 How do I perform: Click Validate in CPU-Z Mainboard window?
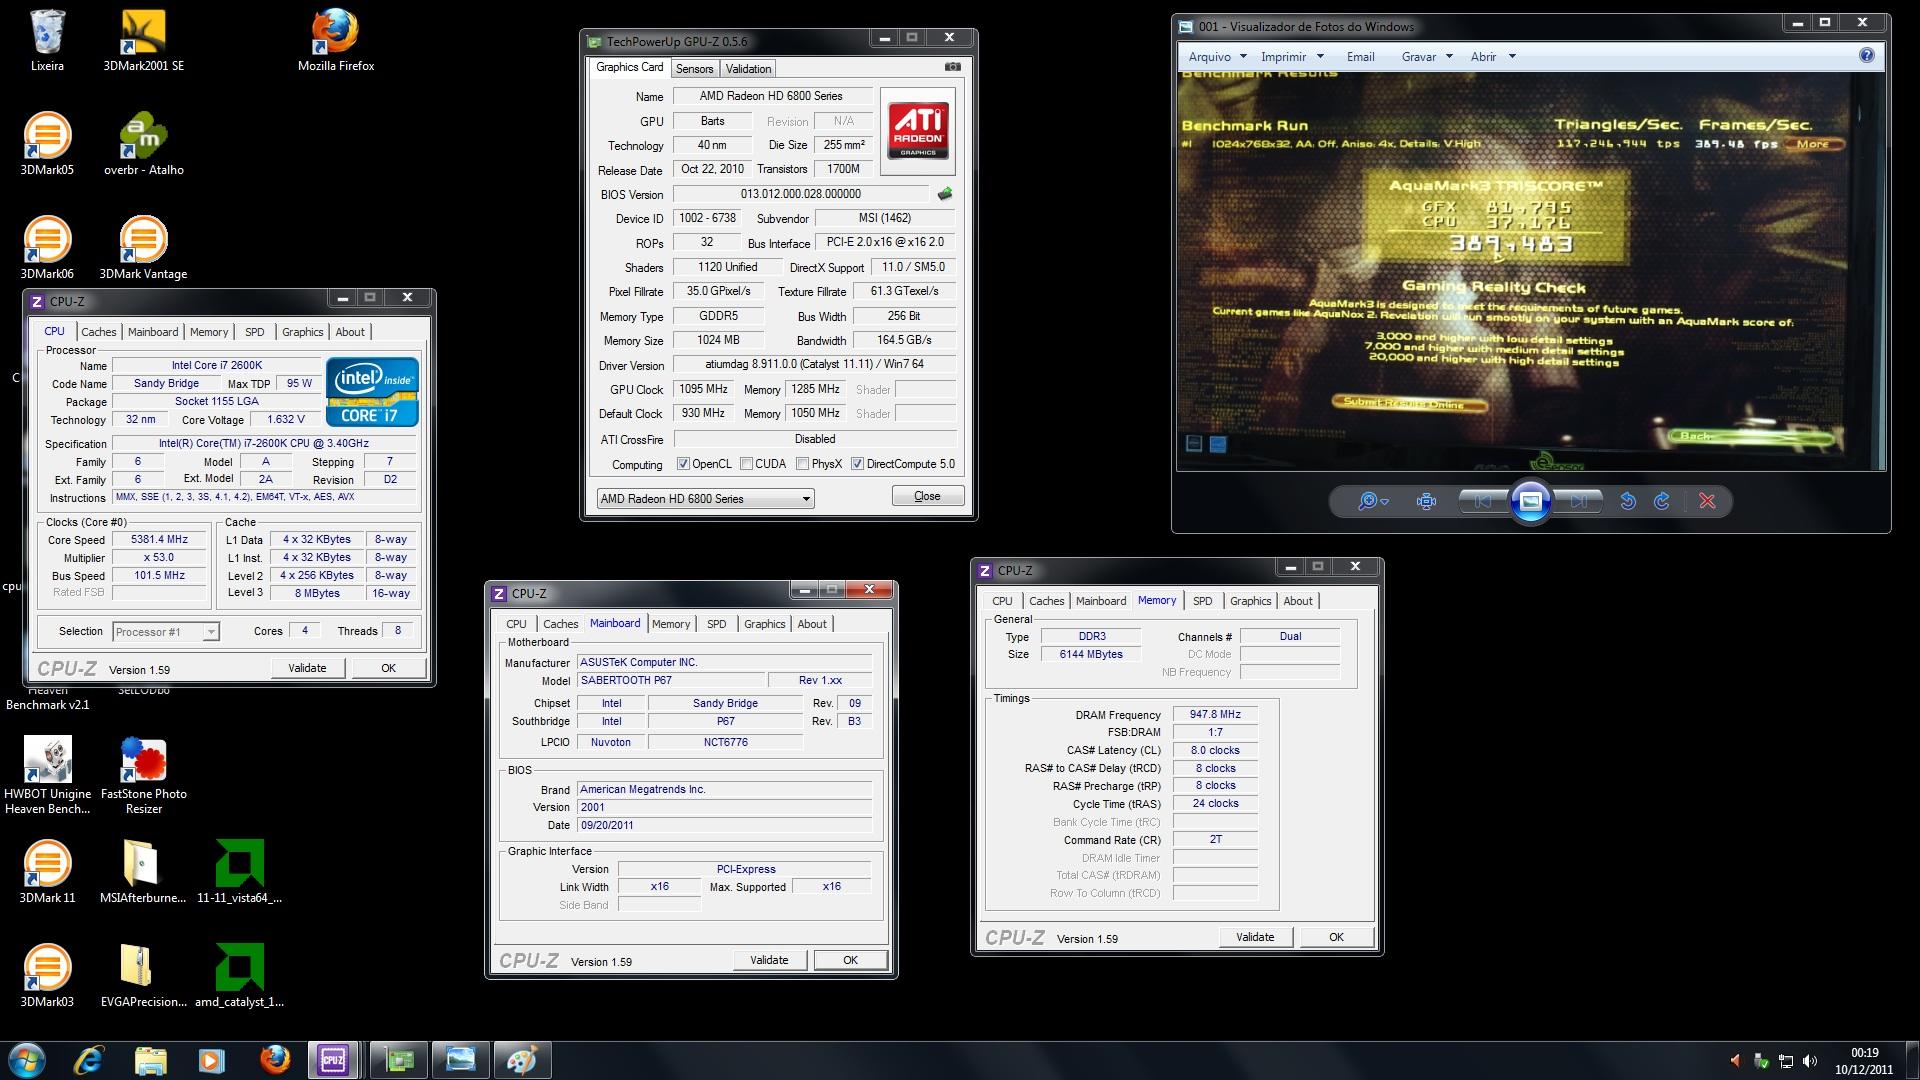[x=769, y=960]
